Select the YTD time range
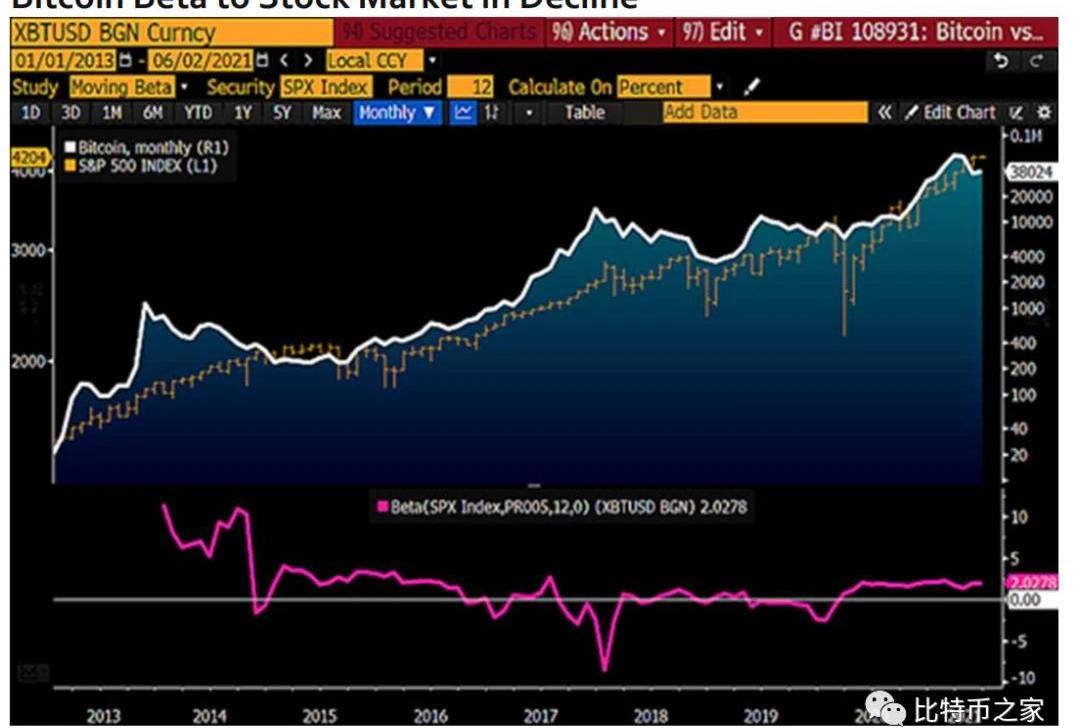 pyautogui.click(x=198, y=112)
